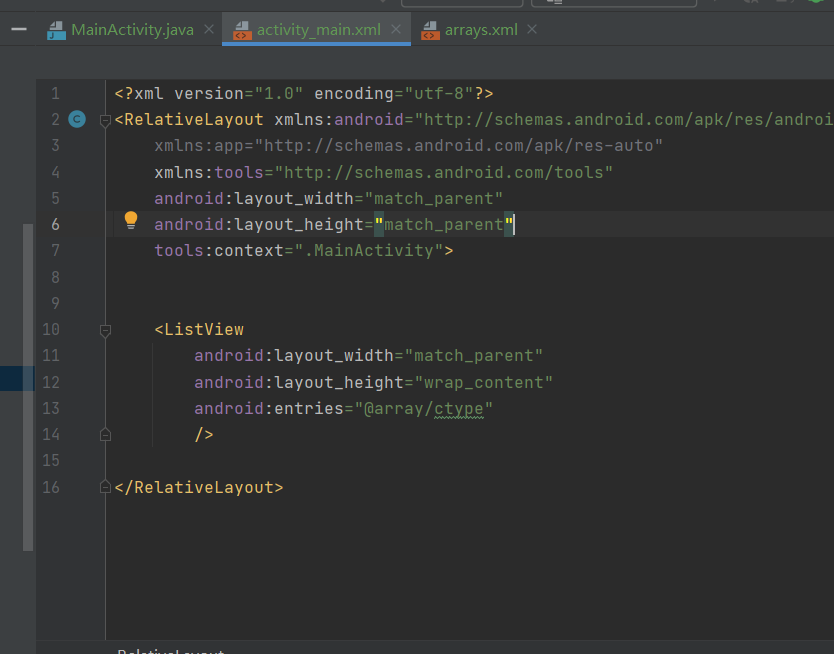Click the XML file icon on arrays.xml tab
This screenshot has width=834, height=654.
pos(430,31)
